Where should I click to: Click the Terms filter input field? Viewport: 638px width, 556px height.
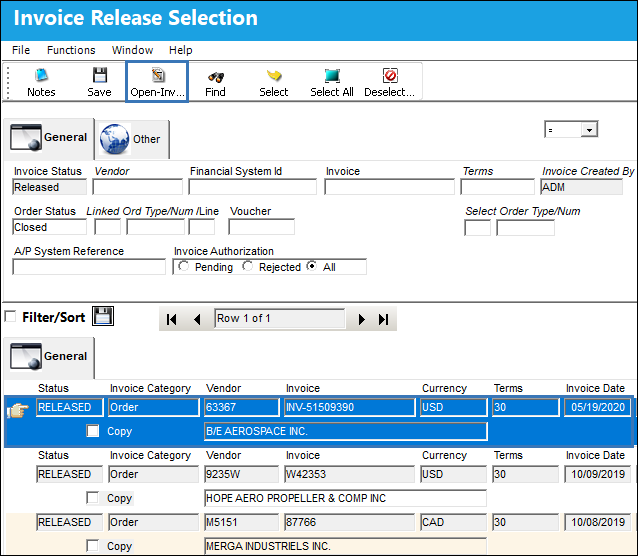pos(497,187)
